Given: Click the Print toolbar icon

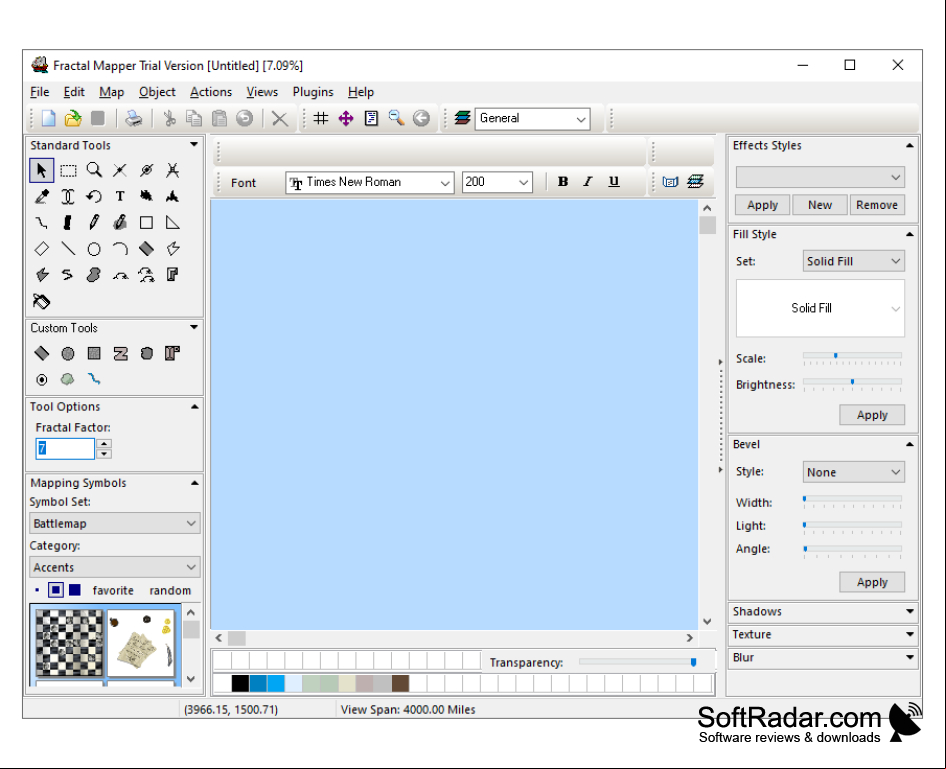Looking at the screenshot, I should [133, 118].
